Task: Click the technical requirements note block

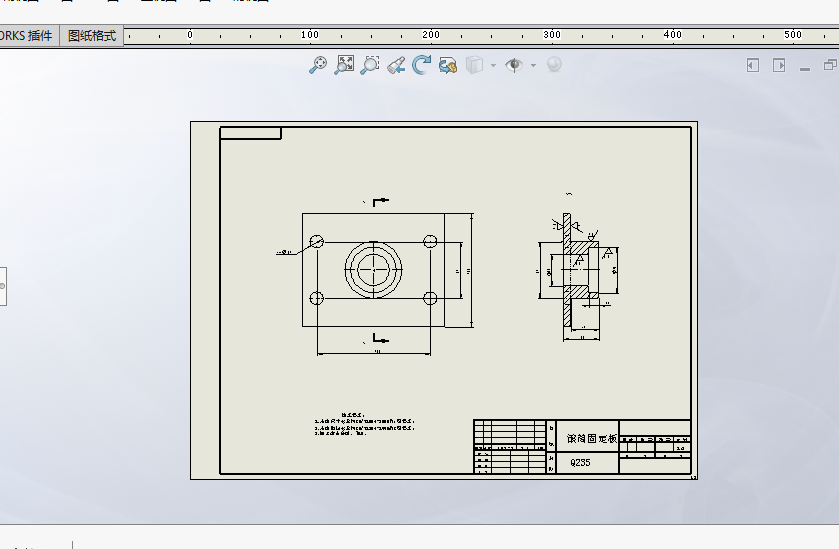Action: (x=364, y=424)
